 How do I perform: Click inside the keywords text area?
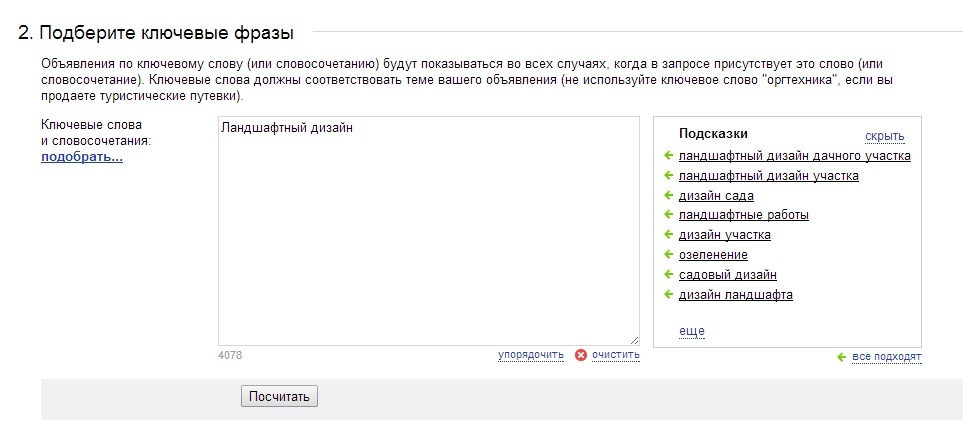429,231
